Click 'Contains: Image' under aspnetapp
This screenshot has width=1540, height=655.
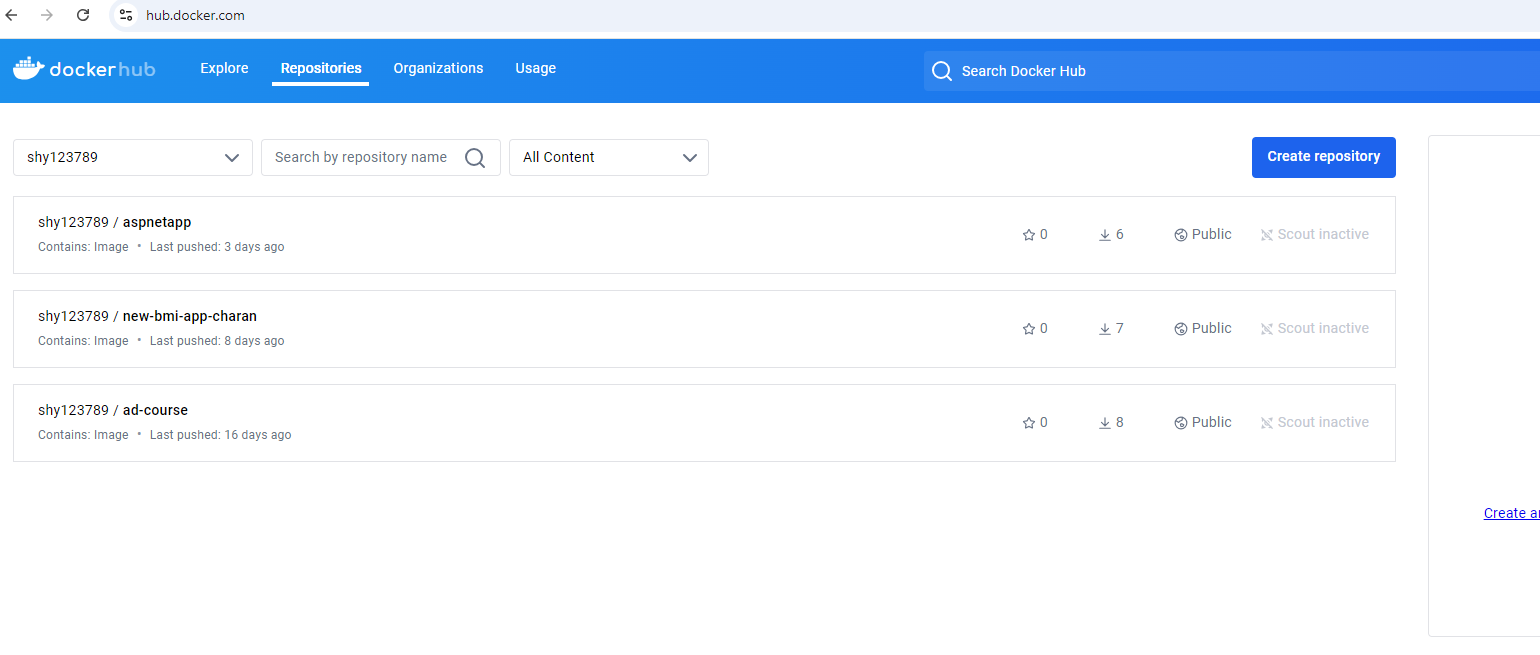(83, 247)
